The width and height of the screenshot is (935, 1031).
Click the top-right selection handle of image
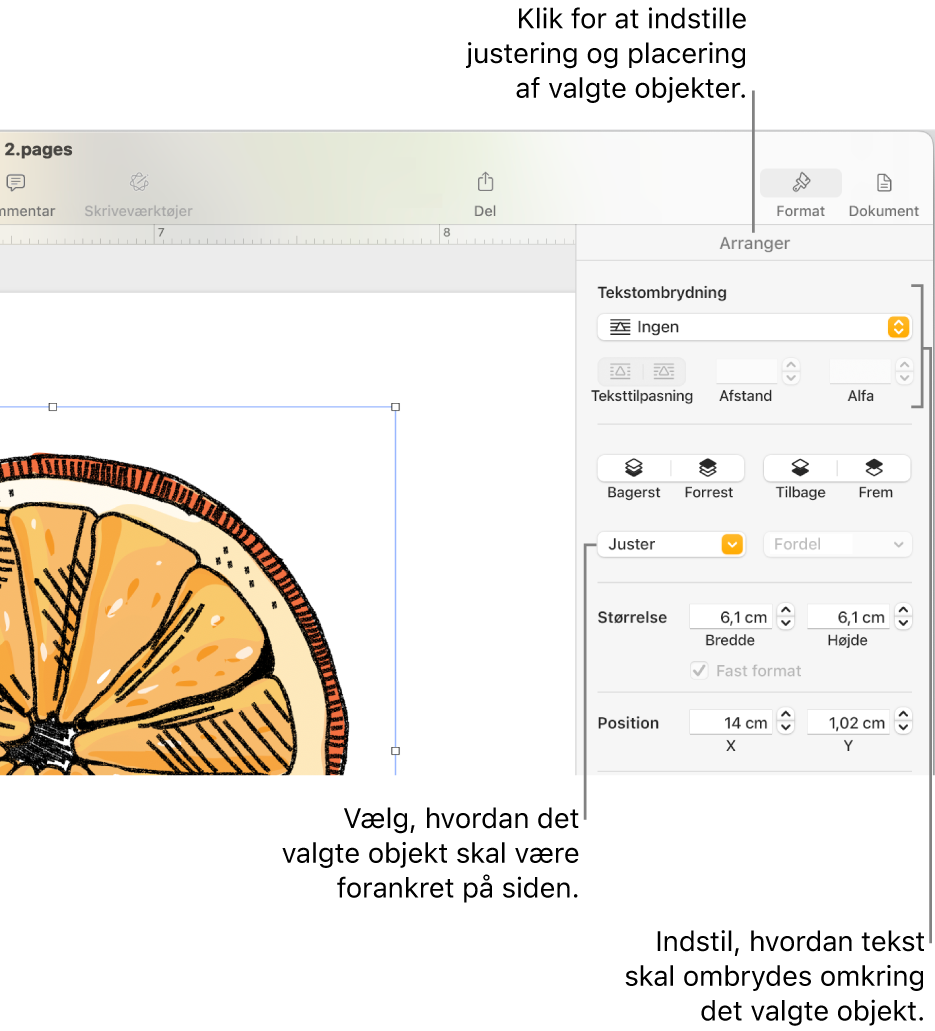coord(395,407)
